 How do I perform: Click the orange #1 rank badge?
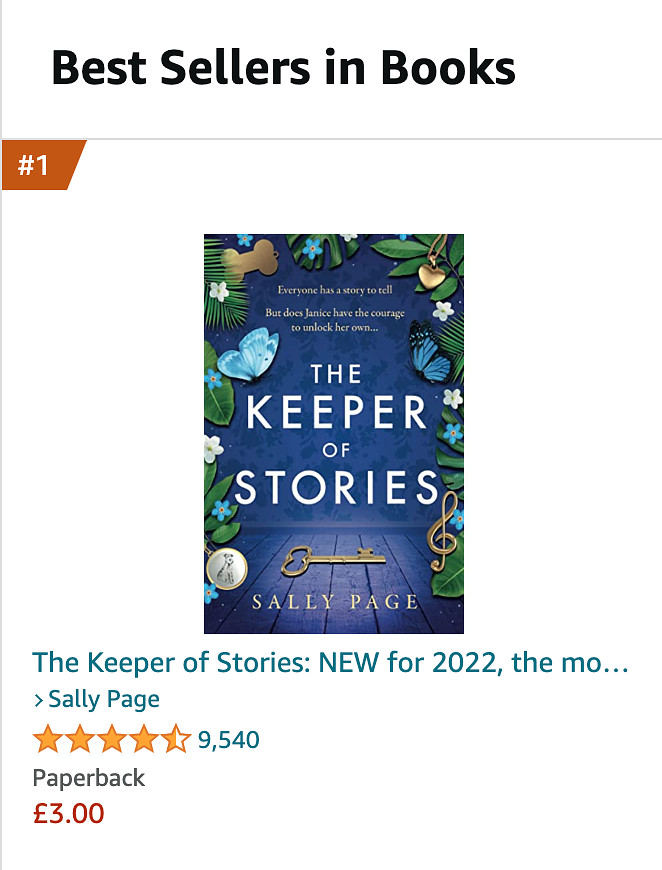click(37, 165)
